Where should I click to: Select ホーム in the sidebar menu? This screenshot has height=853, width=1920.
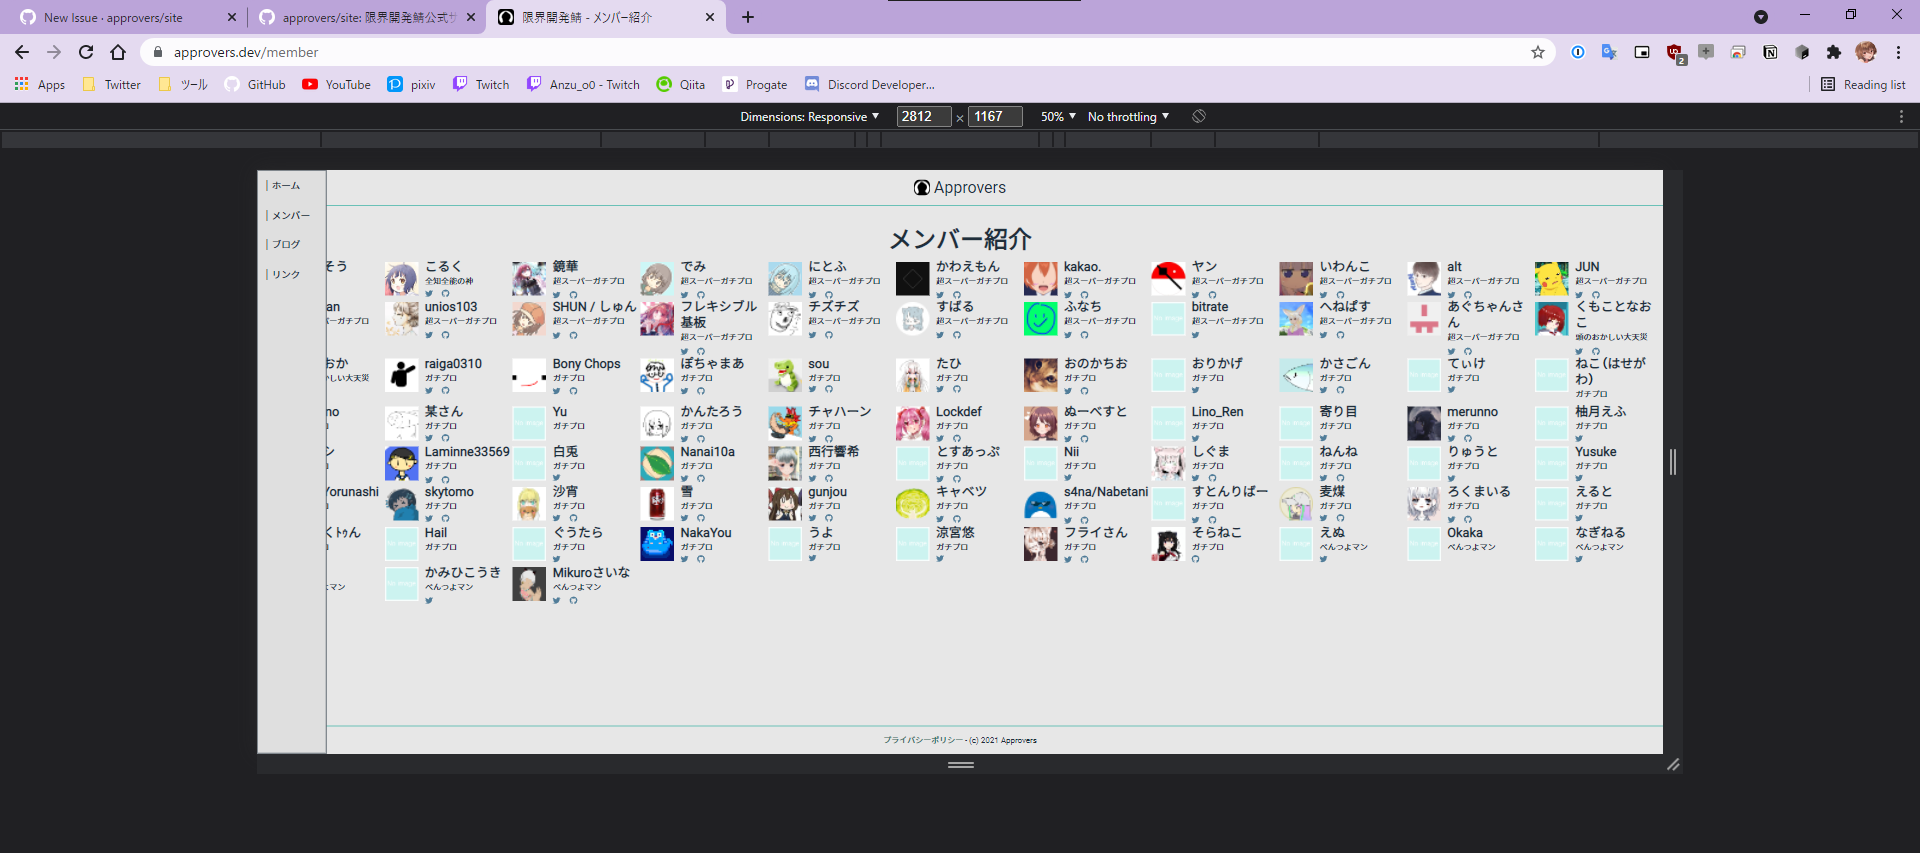[286, 185]
